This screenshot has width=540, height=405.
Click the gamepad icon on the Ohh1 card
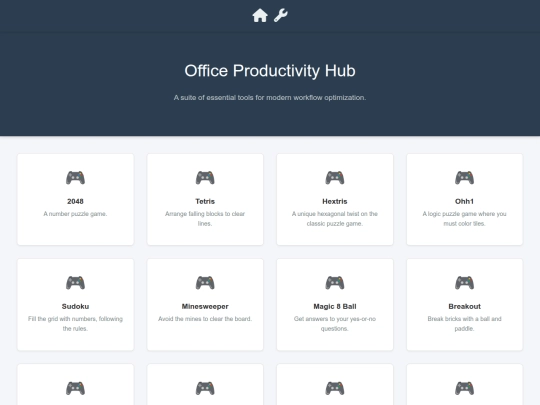tap(465, 178)
